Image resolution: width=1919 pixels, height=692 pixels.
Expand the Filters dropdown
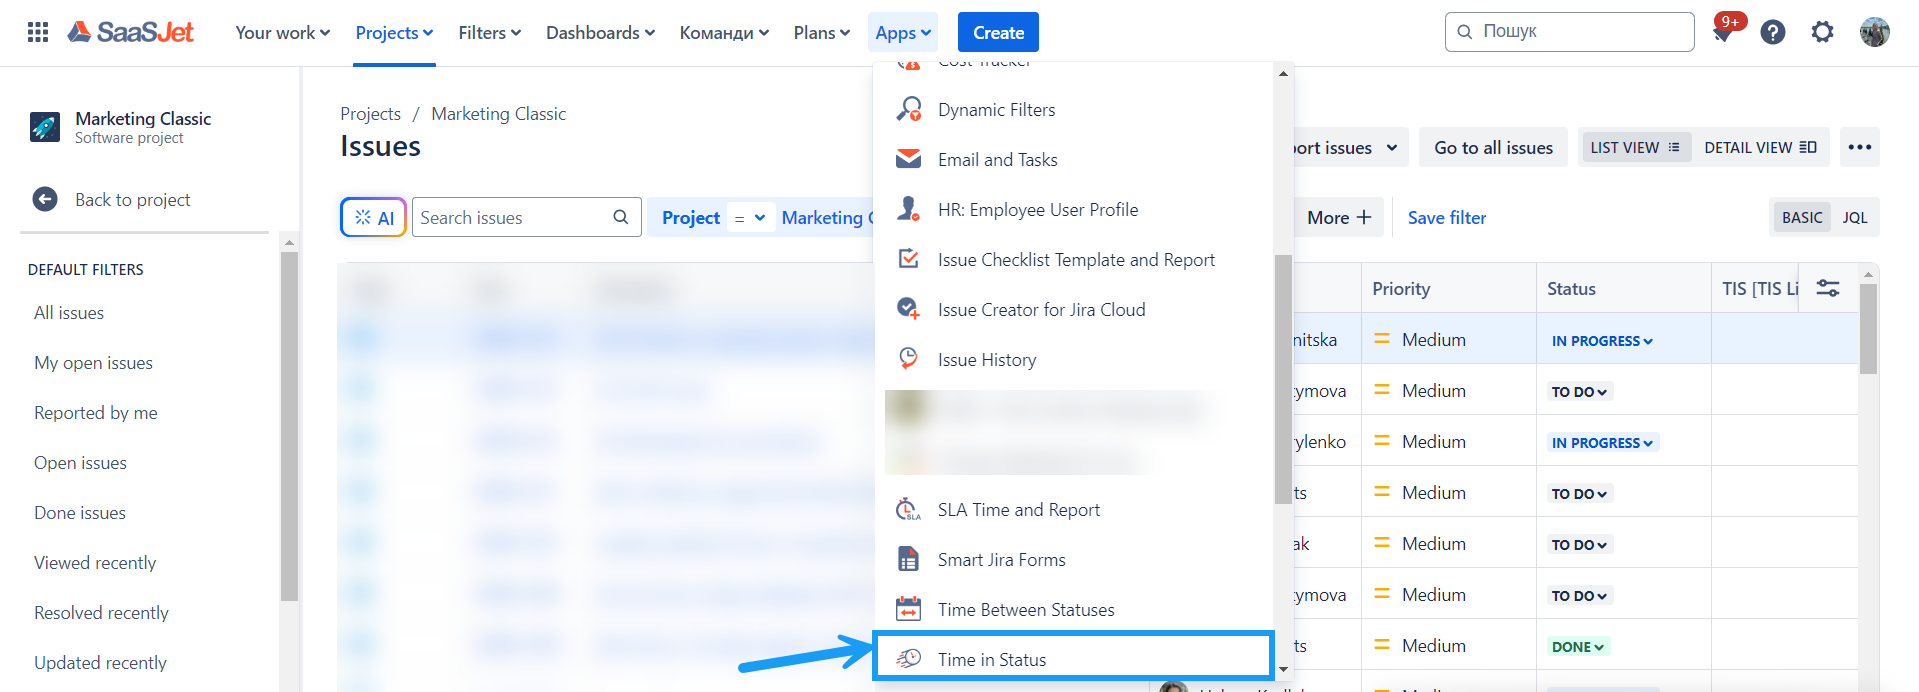(490, 32)
